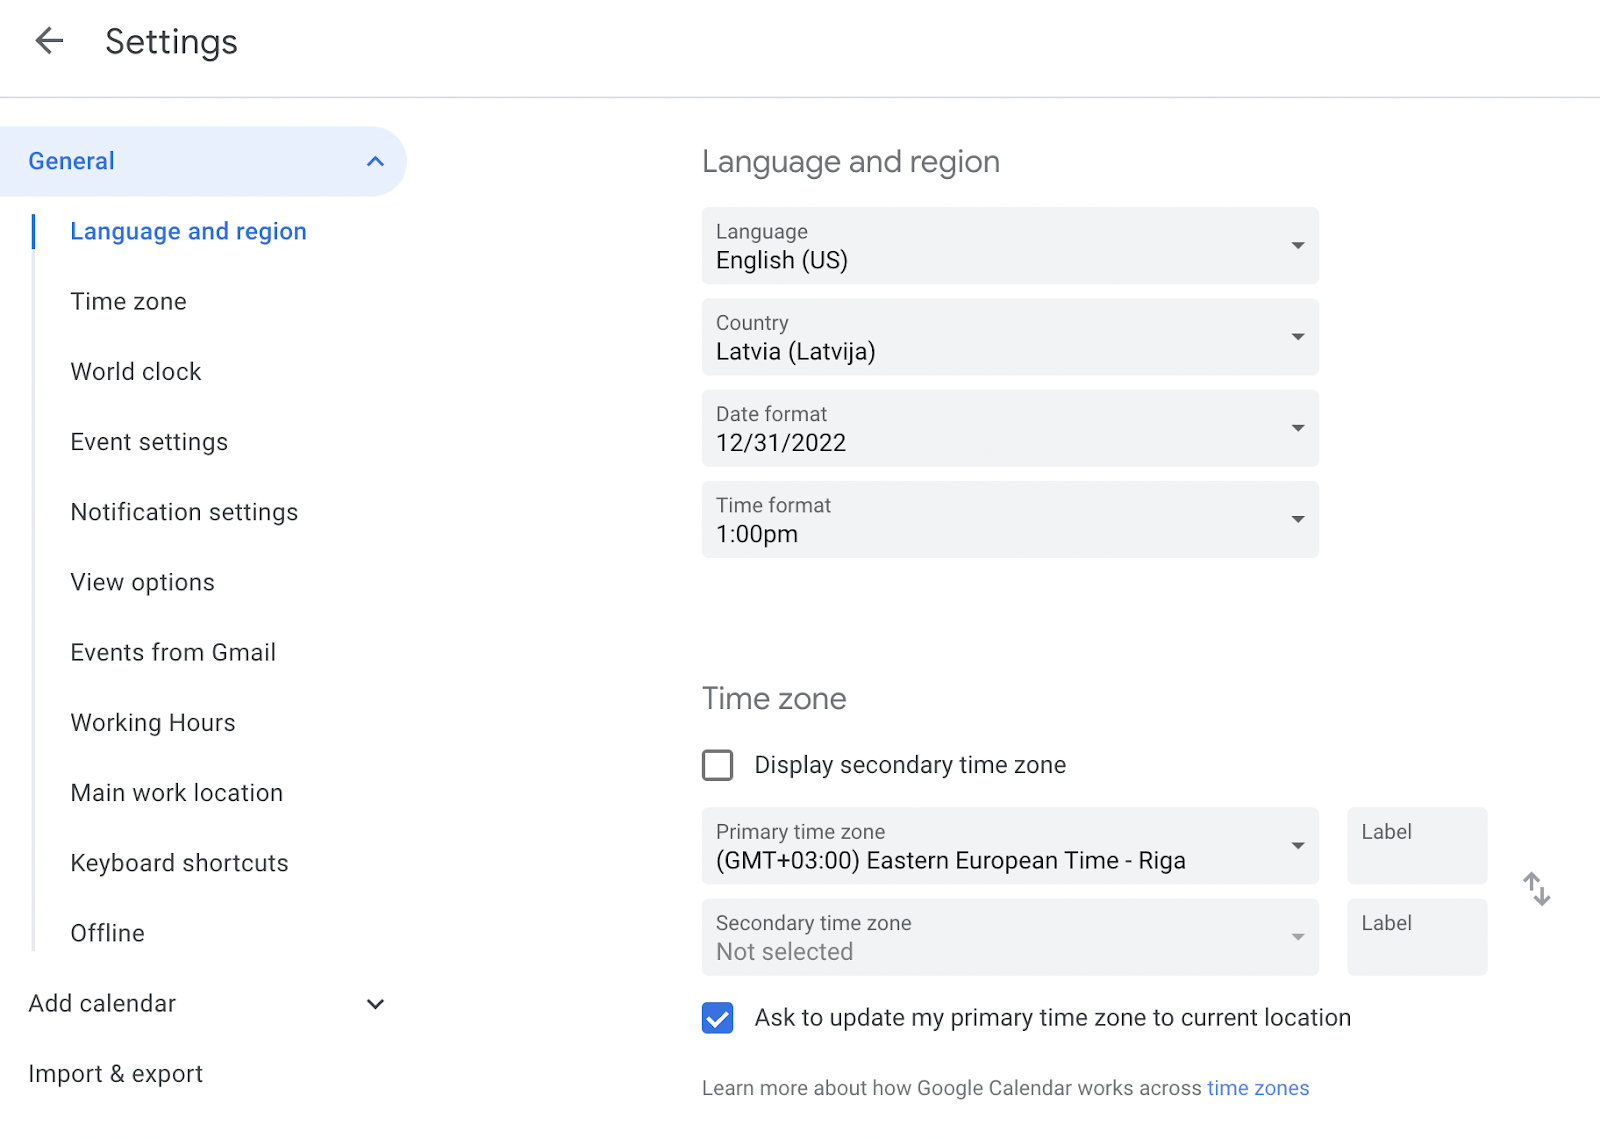Open Working Hours settings
The width and height of the screenshot is (1600, 1139).
click(153, 723)
